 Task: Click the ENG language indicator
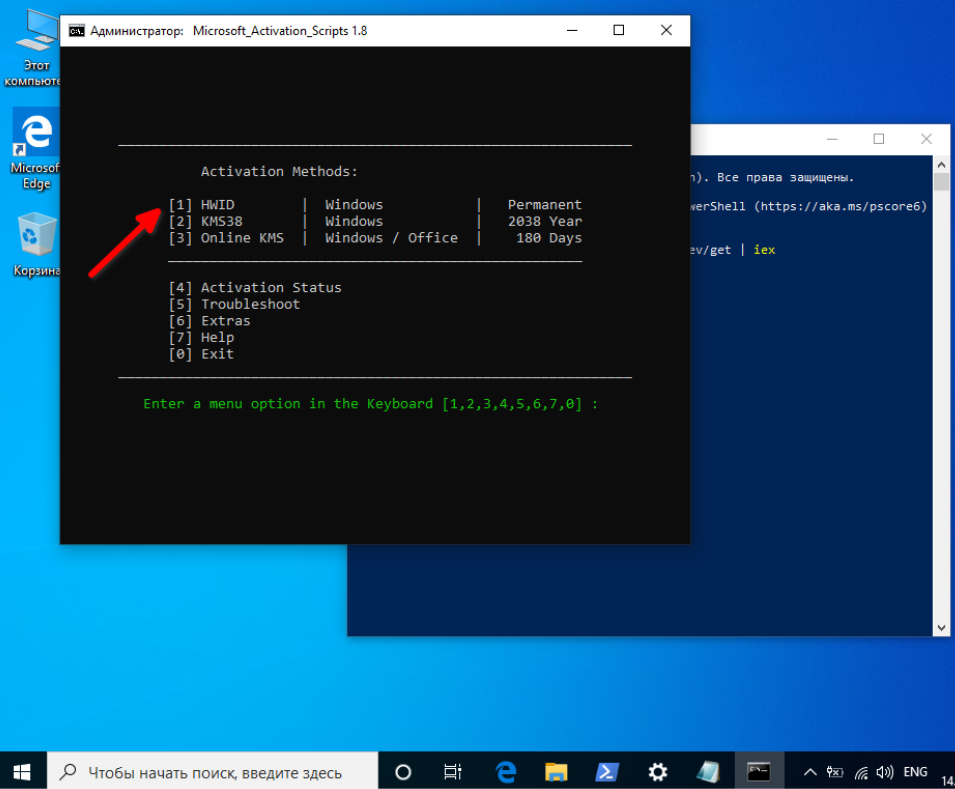(915, 773)
